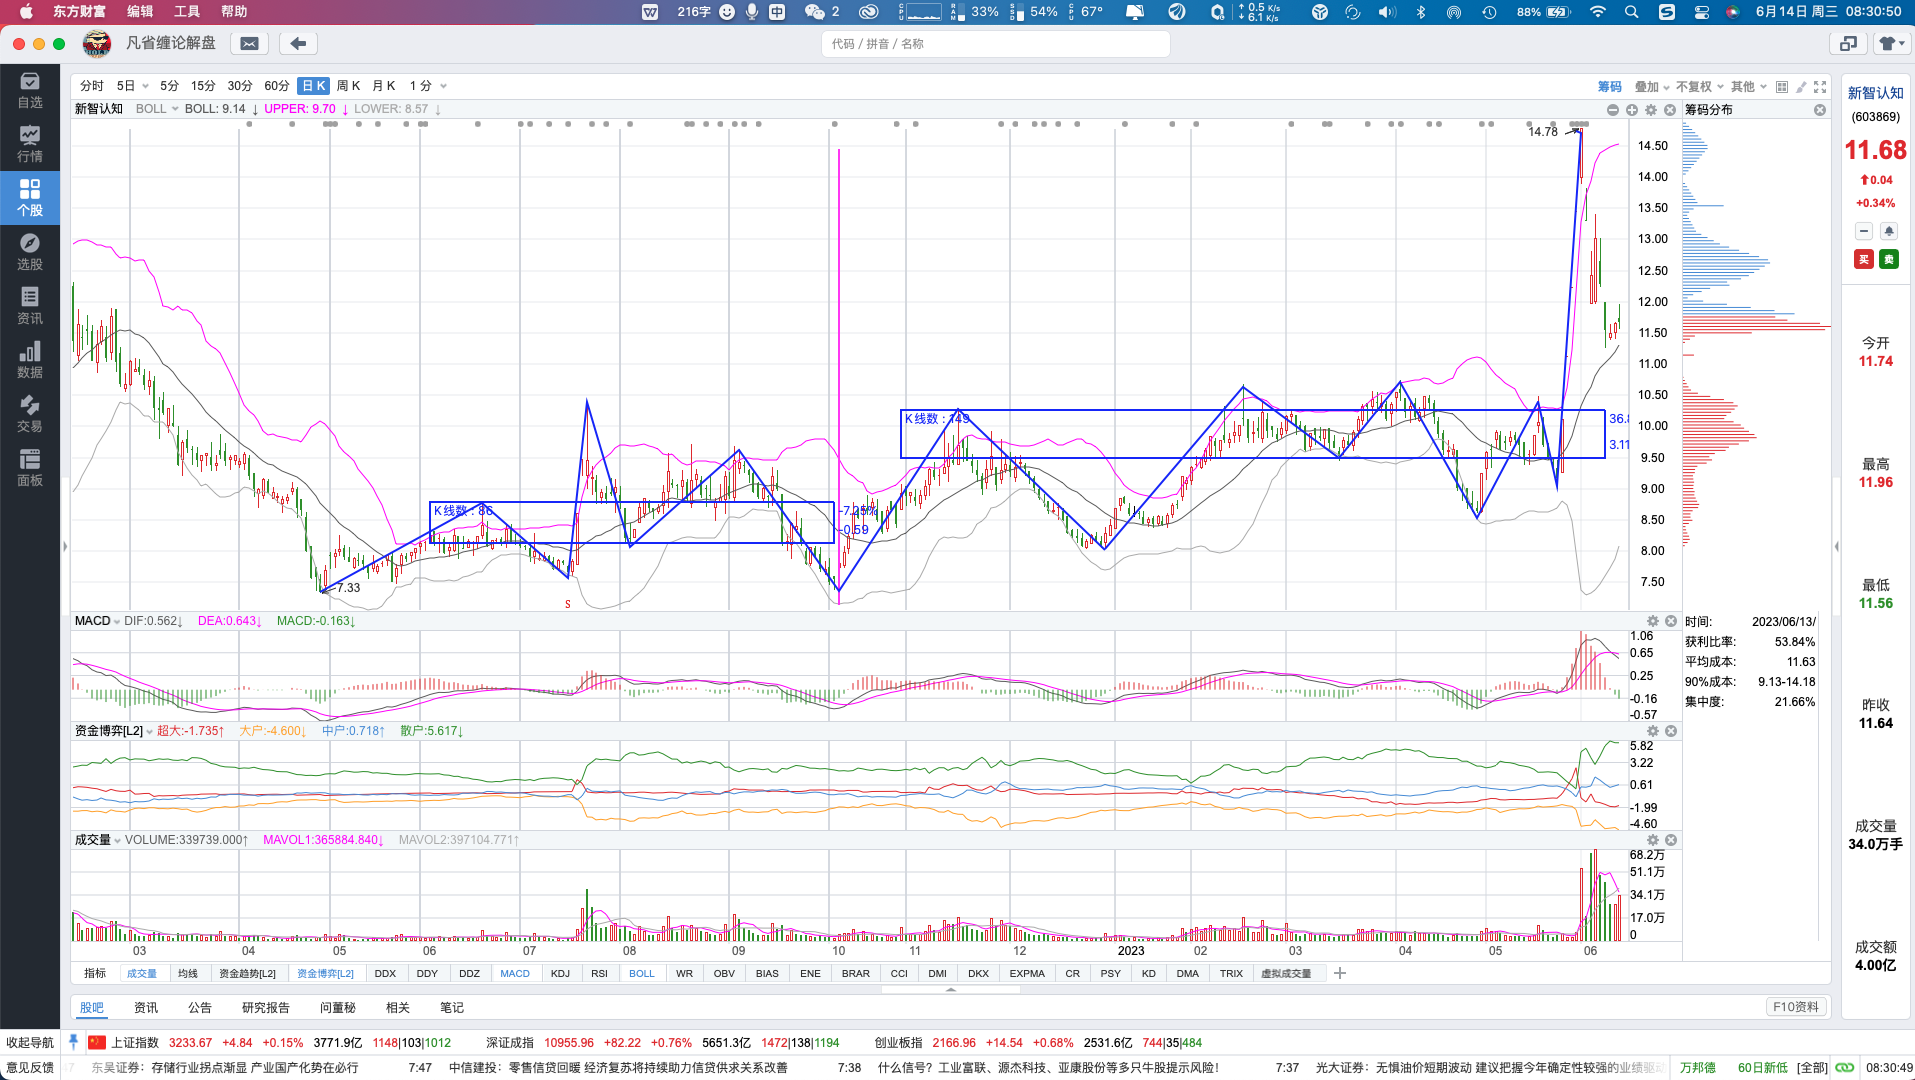Open the 资讯 news sidebar icon
This screenshot has height=1080, width=1915.
coord(30,306)
